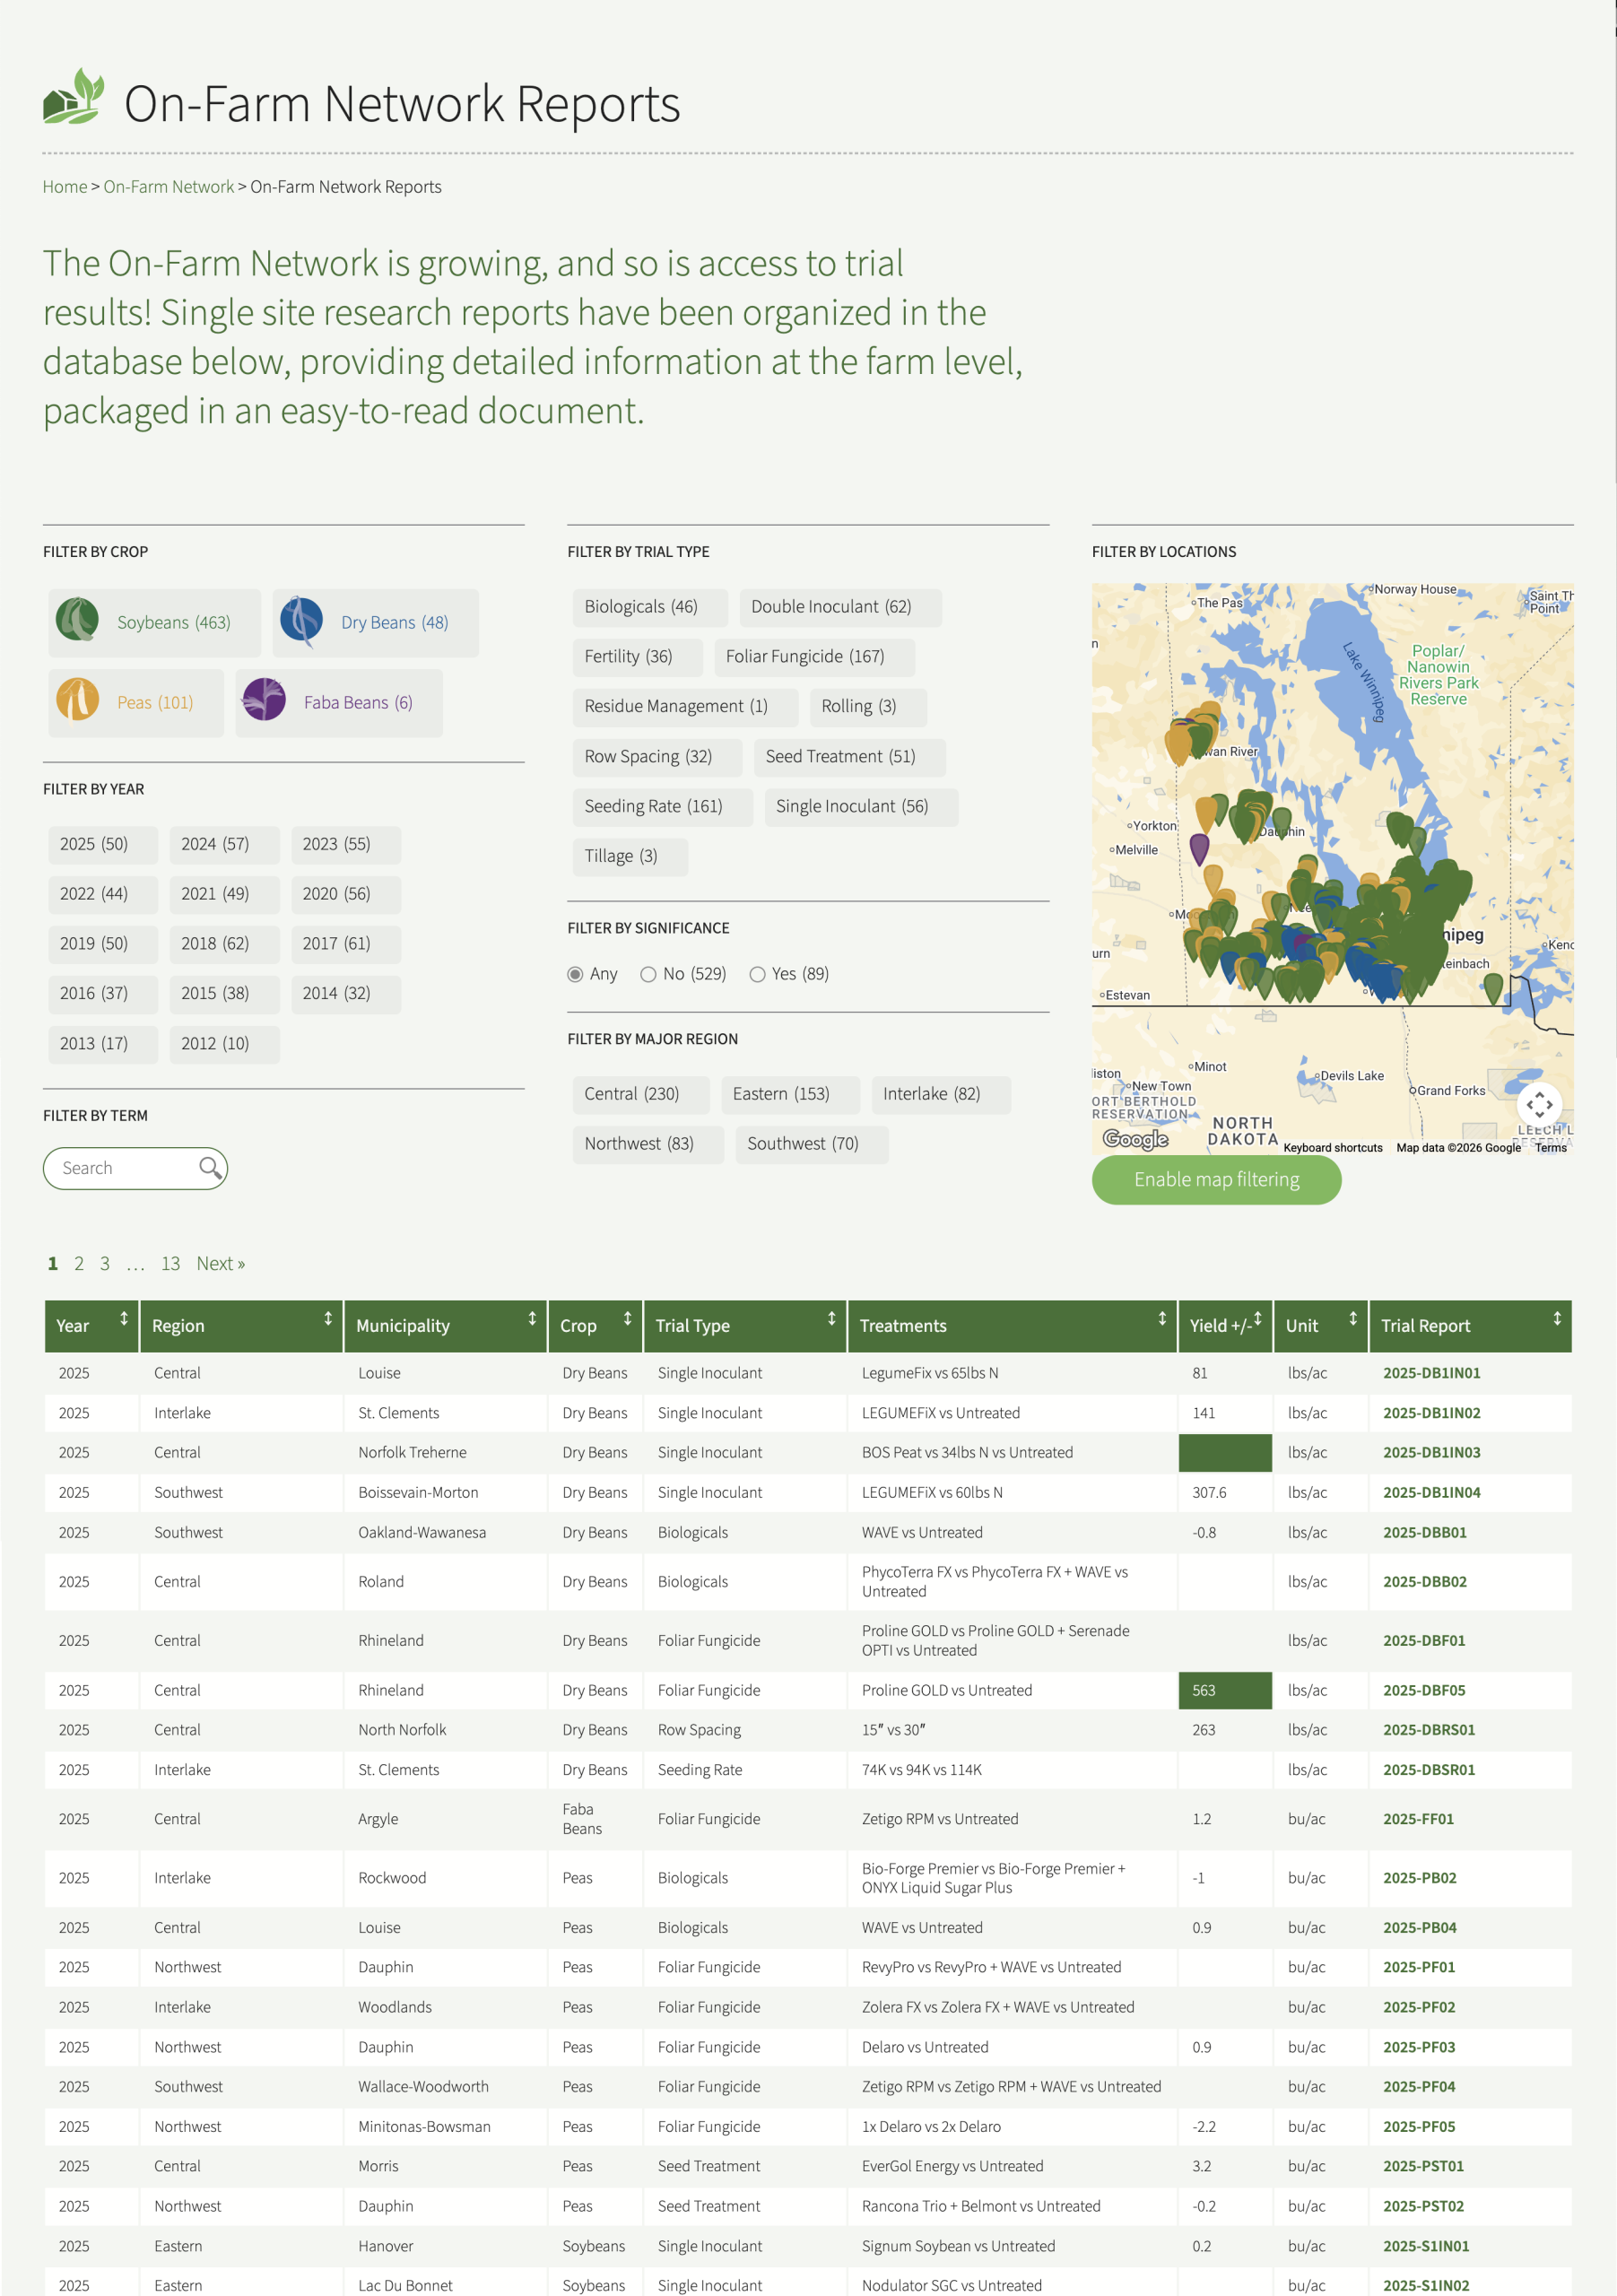Go to page 2 of results
Screen dimensions: 1617x2296
(79, 1263)
